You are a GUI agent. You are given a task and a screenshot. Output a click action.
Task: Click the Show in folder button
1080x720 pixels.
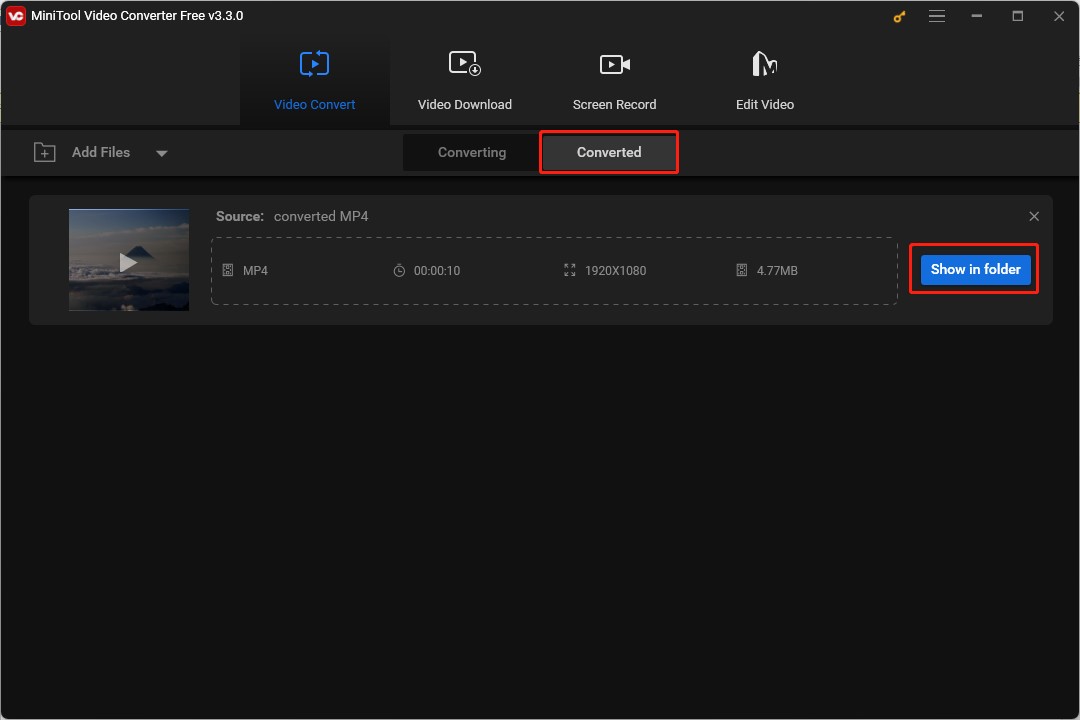974,269
